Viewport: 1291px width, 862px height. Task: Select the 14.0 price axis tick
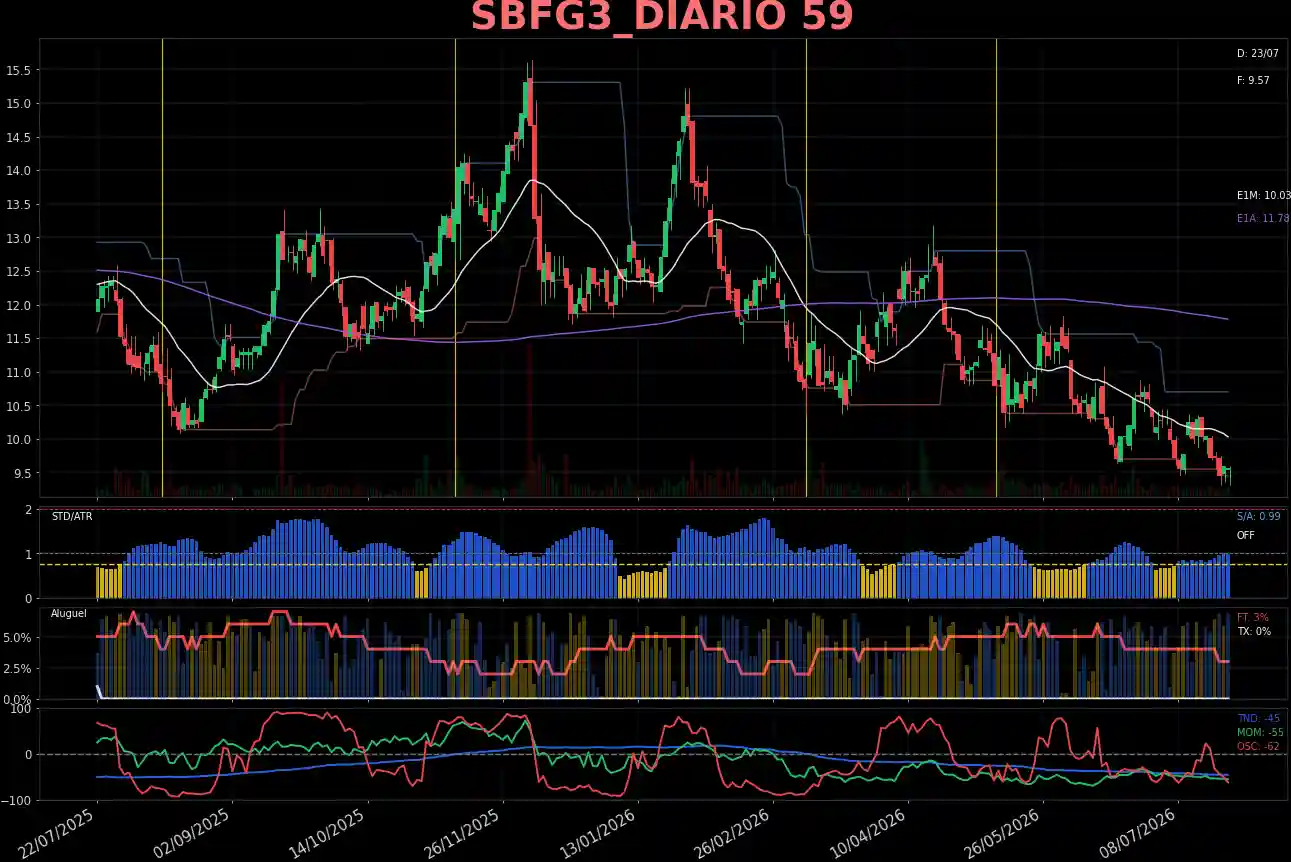click(x=18, y=171)
